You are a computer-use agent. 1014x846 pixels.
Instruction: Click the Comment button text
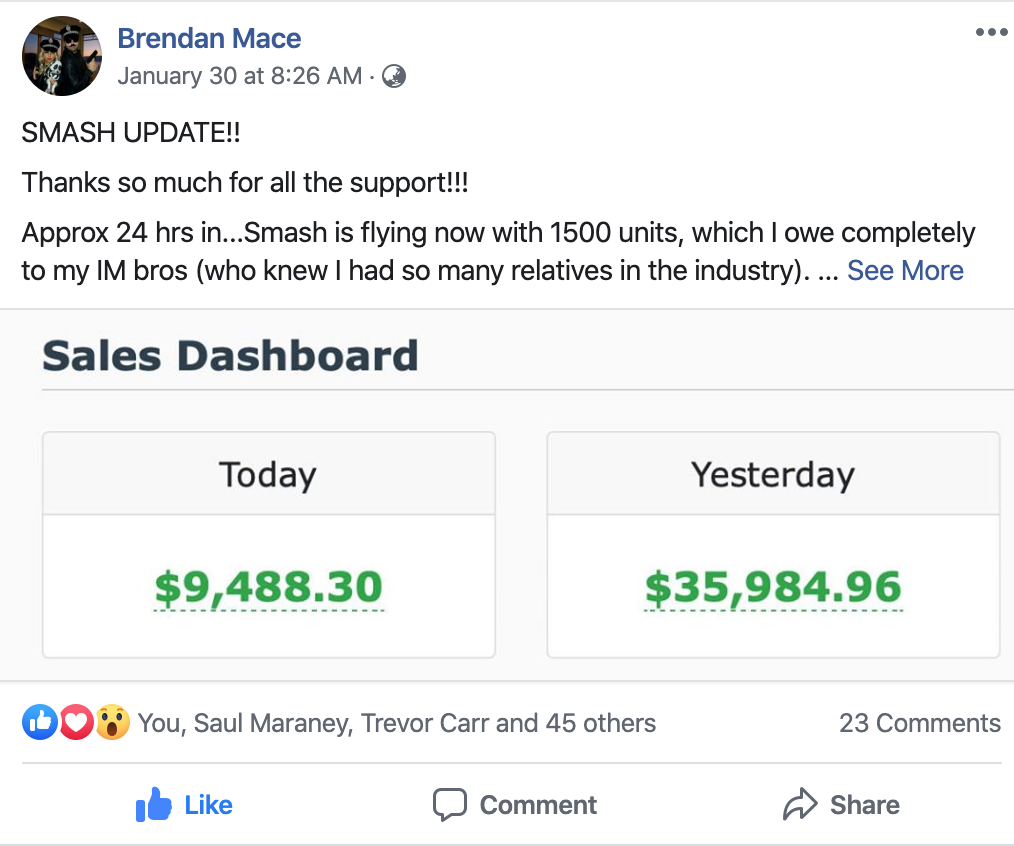point(538,805)
